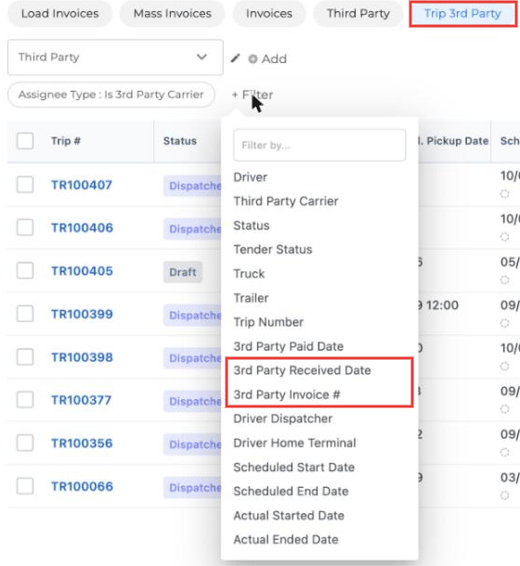
Task: Choose Driver Home Terminal filter option
Action: pos(294,443)
